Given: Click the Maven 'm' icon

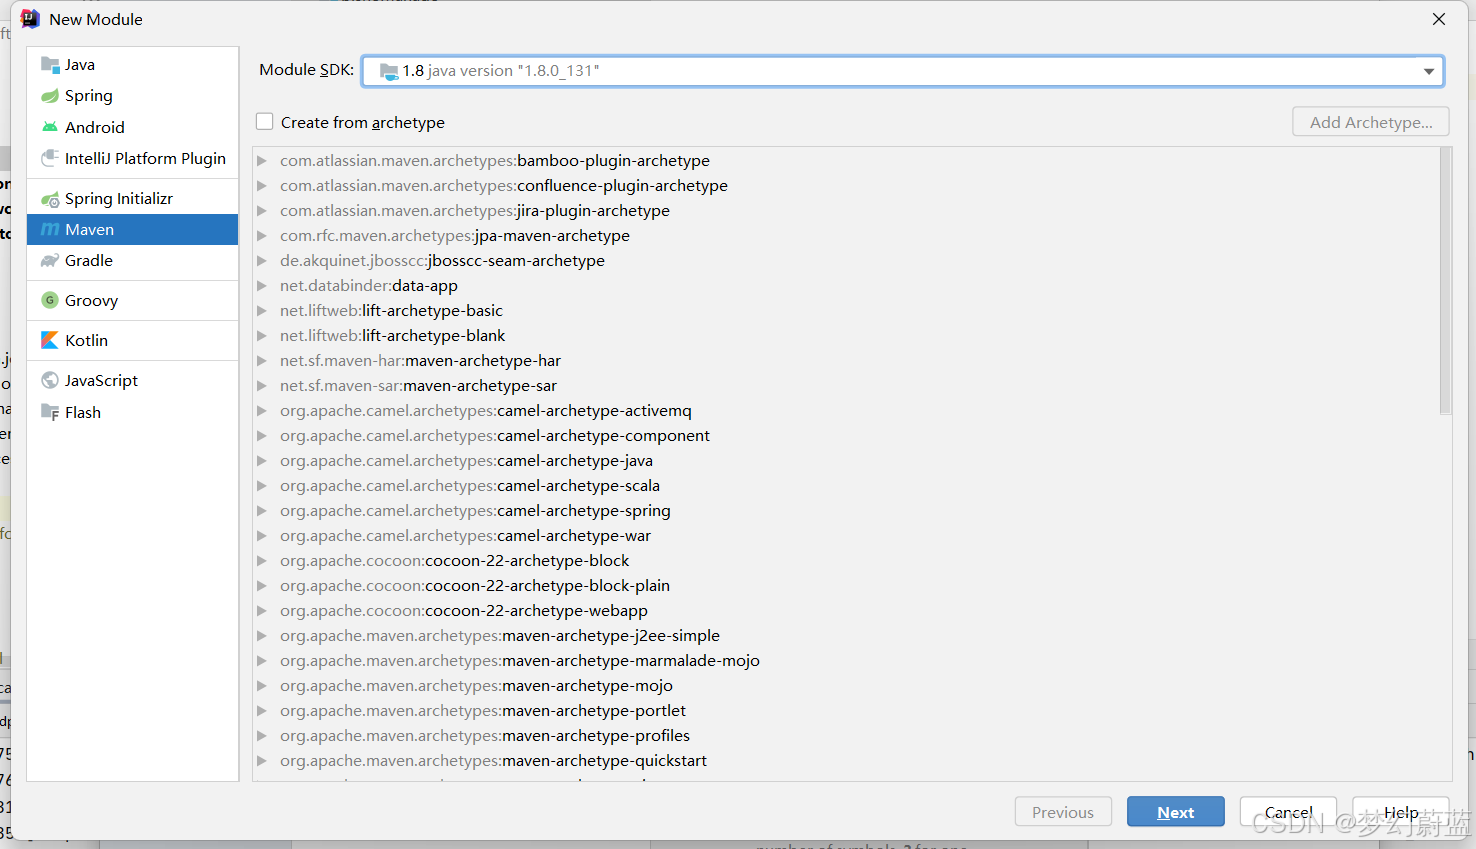Looking at the screenshot, I should coord(50,230).
